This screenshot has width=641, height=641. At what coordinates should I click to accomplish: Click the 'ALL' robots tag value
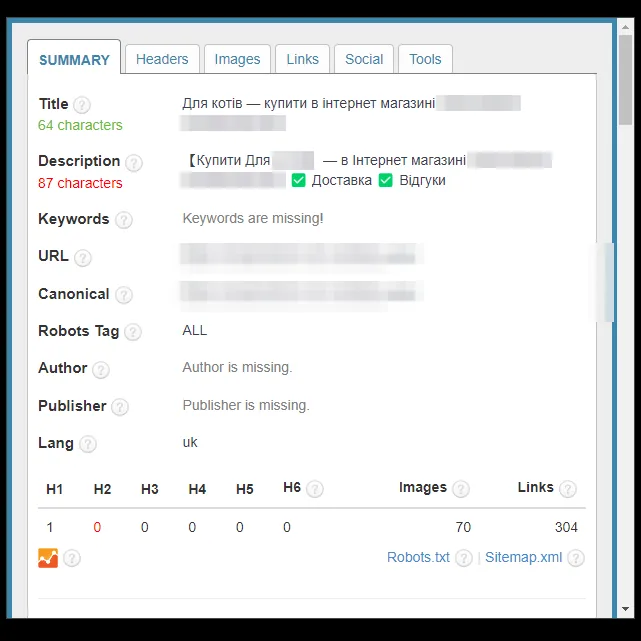[195, 330]
